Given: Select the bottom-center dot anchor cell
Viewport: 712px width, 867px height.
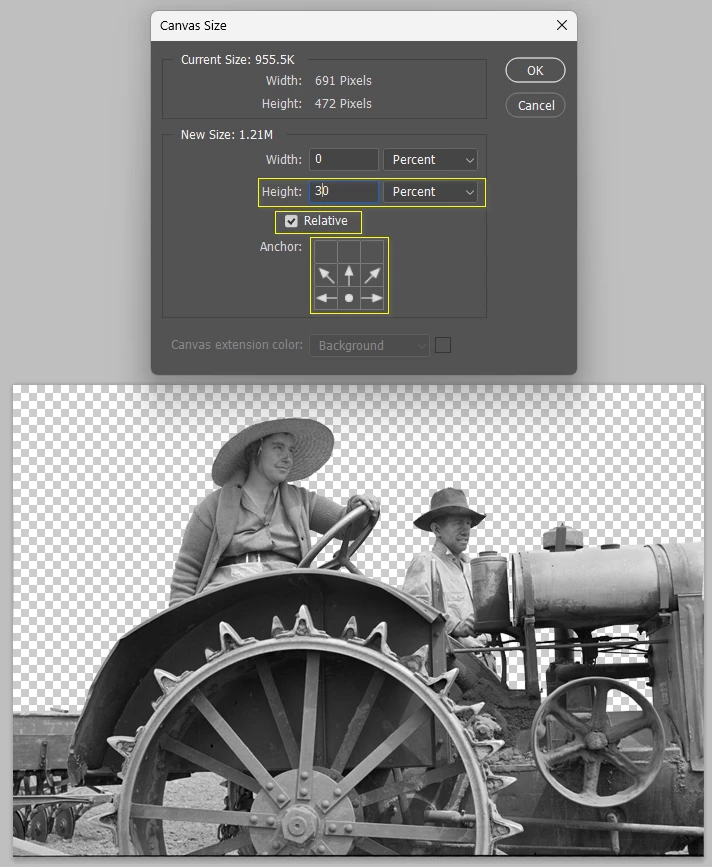Looking at the screenshot, I should coord(349,298).
